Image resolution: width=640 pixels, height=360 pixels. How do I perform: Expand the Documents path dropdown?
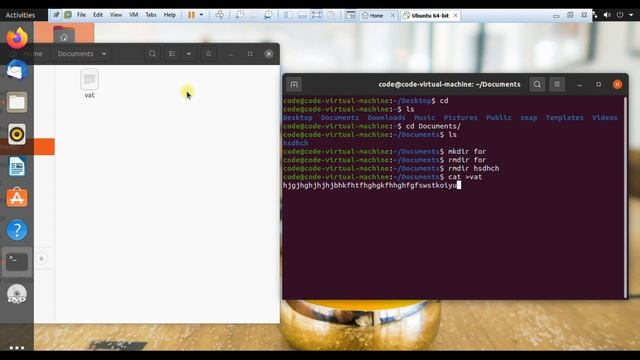point(104,54)
